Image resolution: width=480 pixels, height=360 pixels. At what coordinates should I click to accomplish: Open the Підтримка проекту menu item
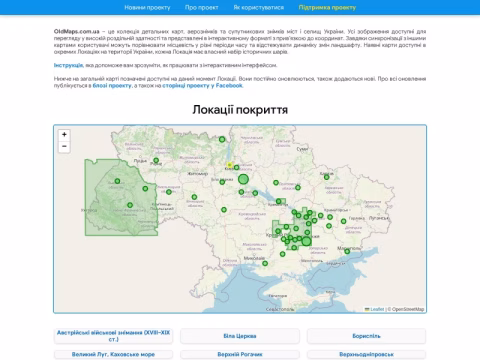pyautogui.click(x=327, y=7)
